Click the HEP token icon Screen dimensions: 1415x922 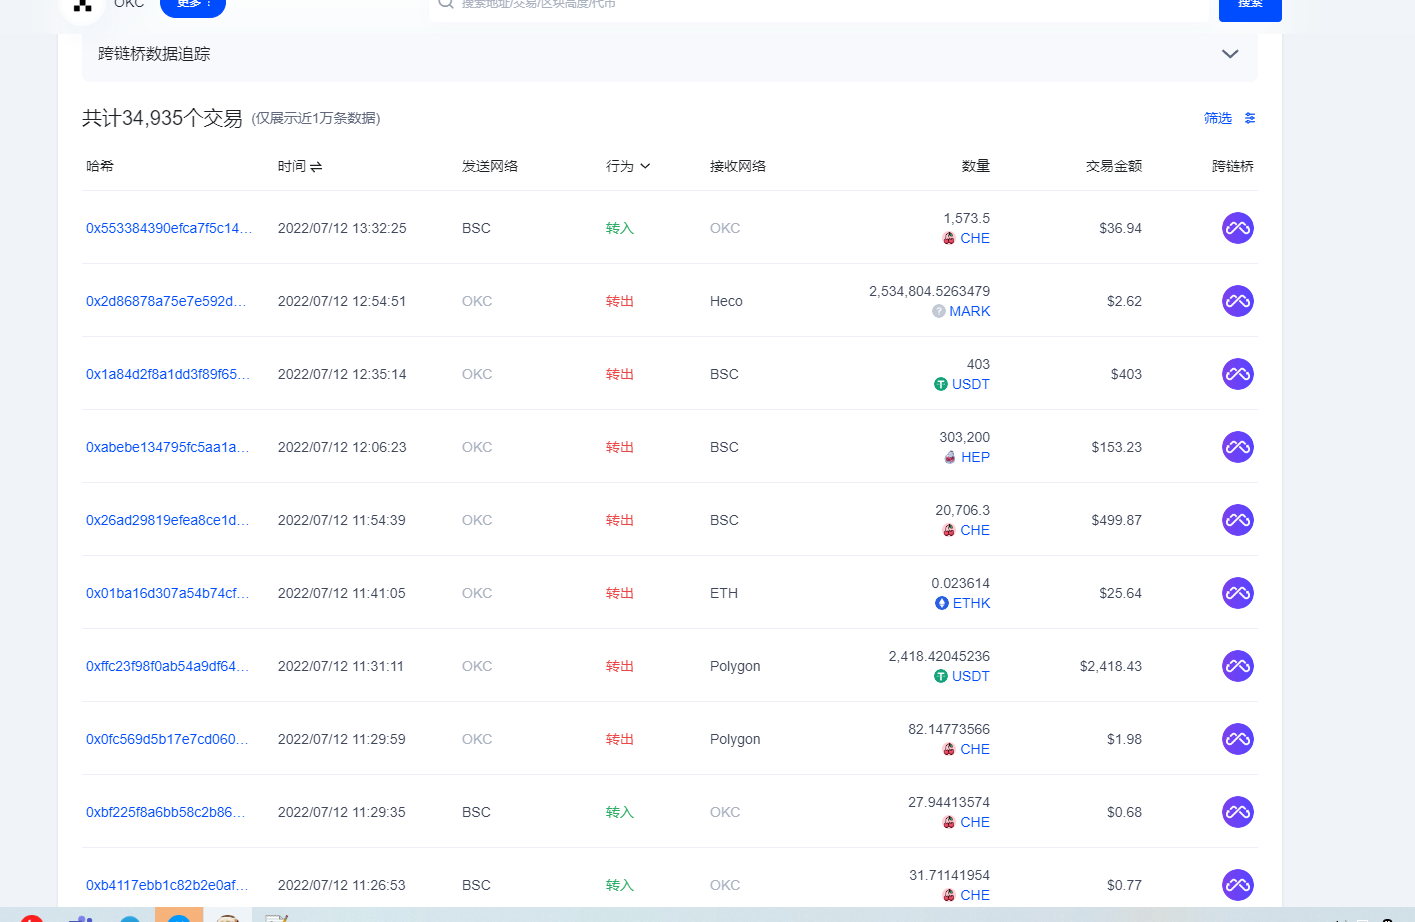[x=949, y=457]
